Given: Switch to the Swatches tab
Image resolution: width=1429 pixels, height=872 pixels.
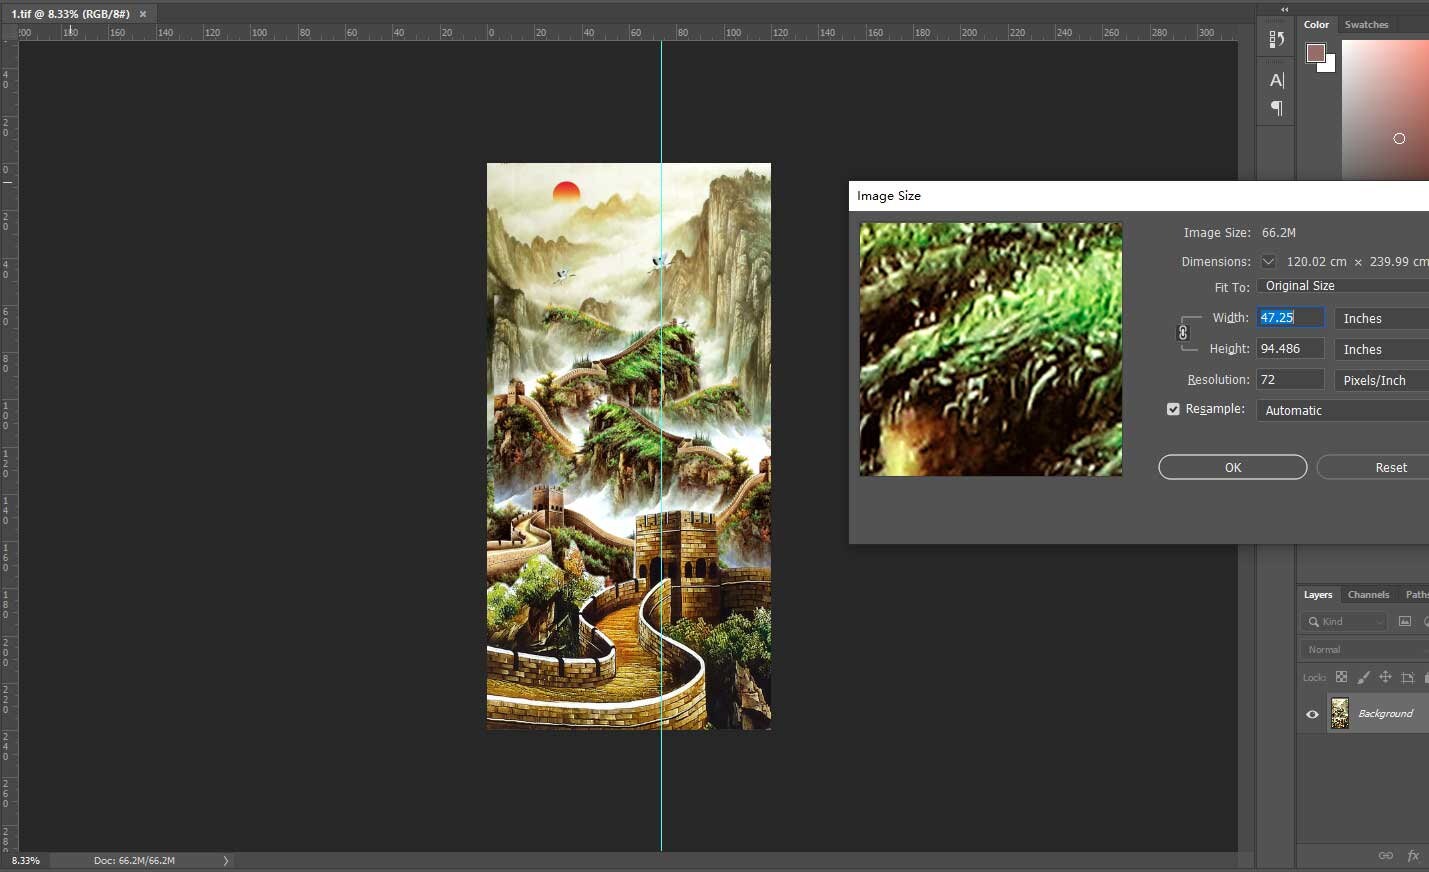Looking at the screenshot, I should pos(1368,24).
